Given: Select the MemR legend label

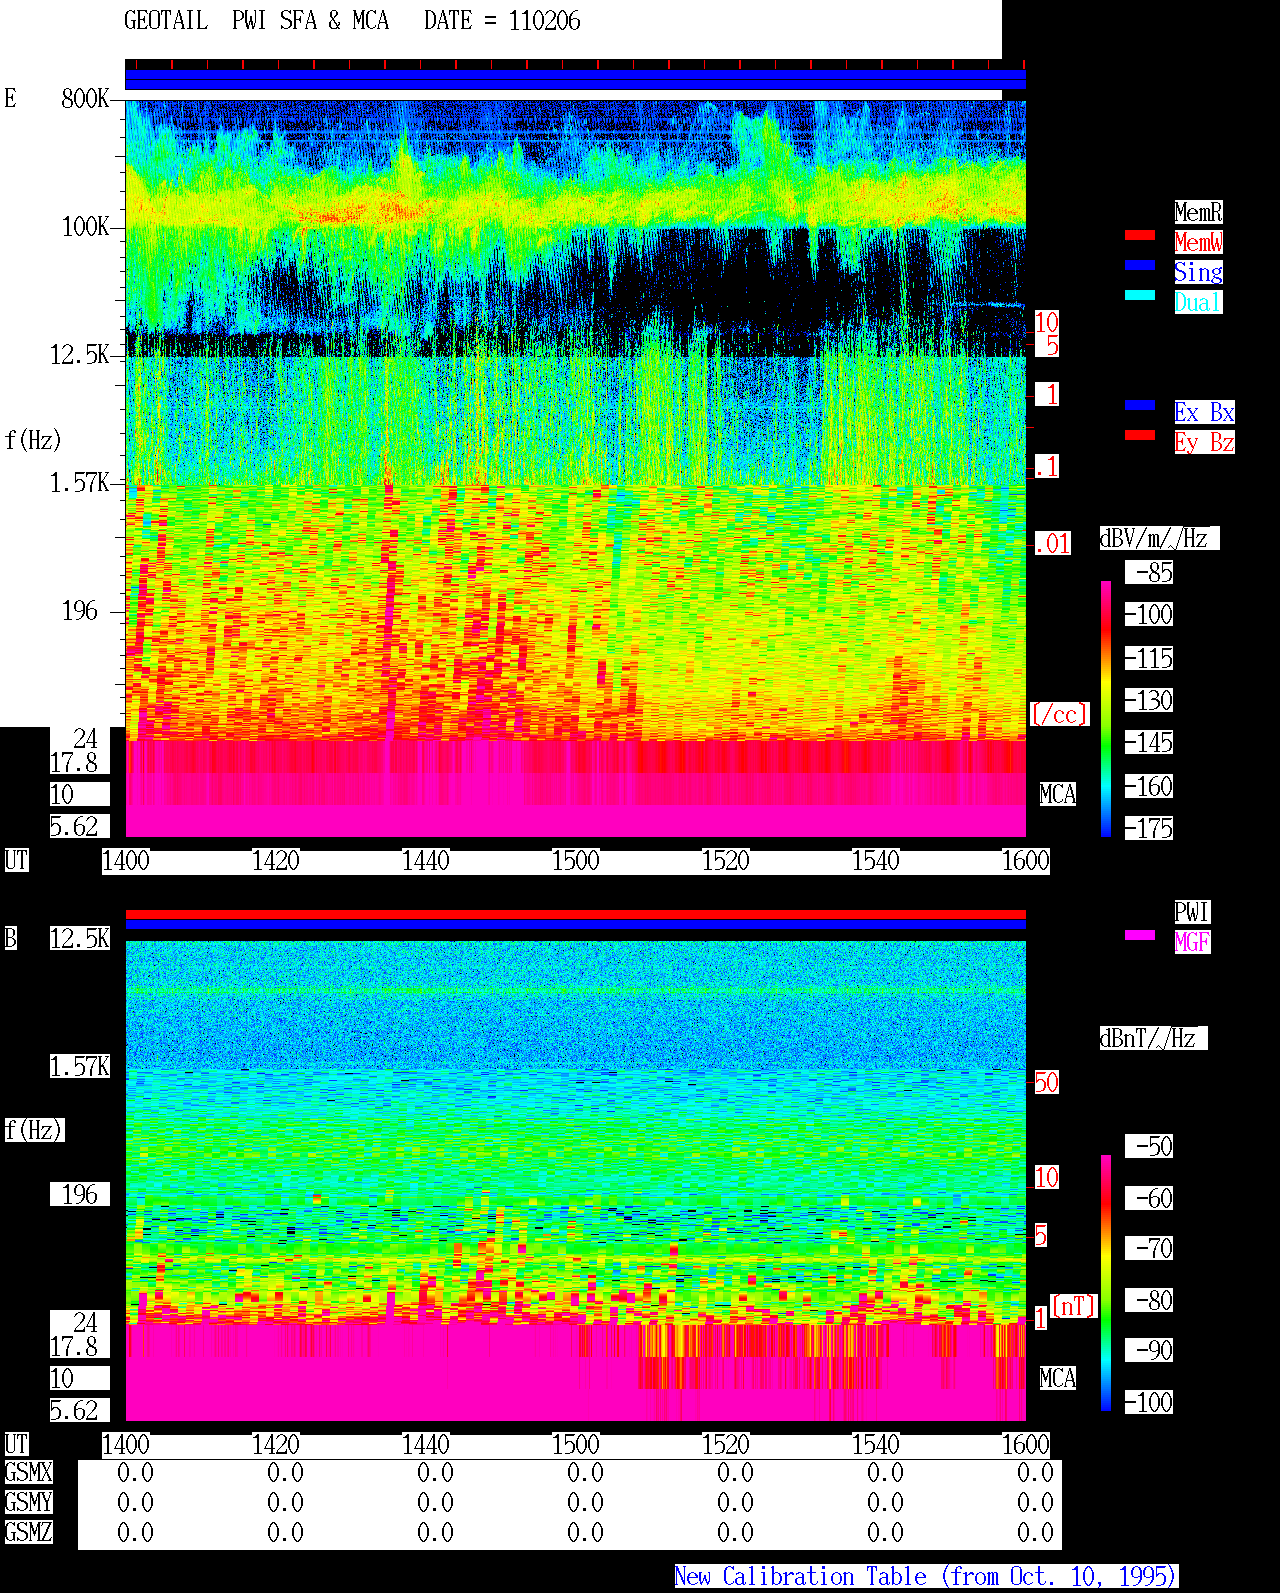Looking at the screenshot, I should point(1198,212).
